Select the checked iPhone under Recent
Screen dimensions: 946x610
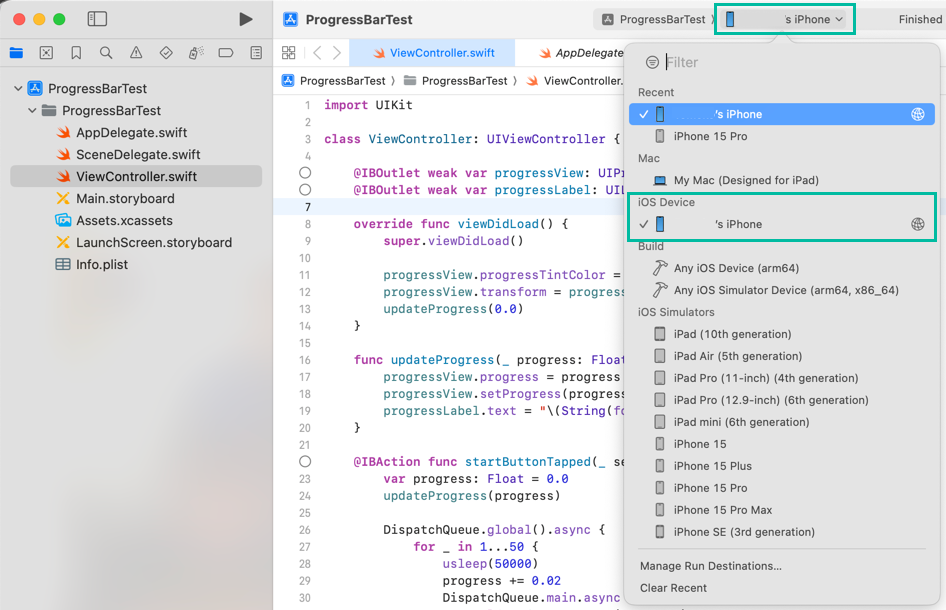pyautogui.click(x=782, y=114)
